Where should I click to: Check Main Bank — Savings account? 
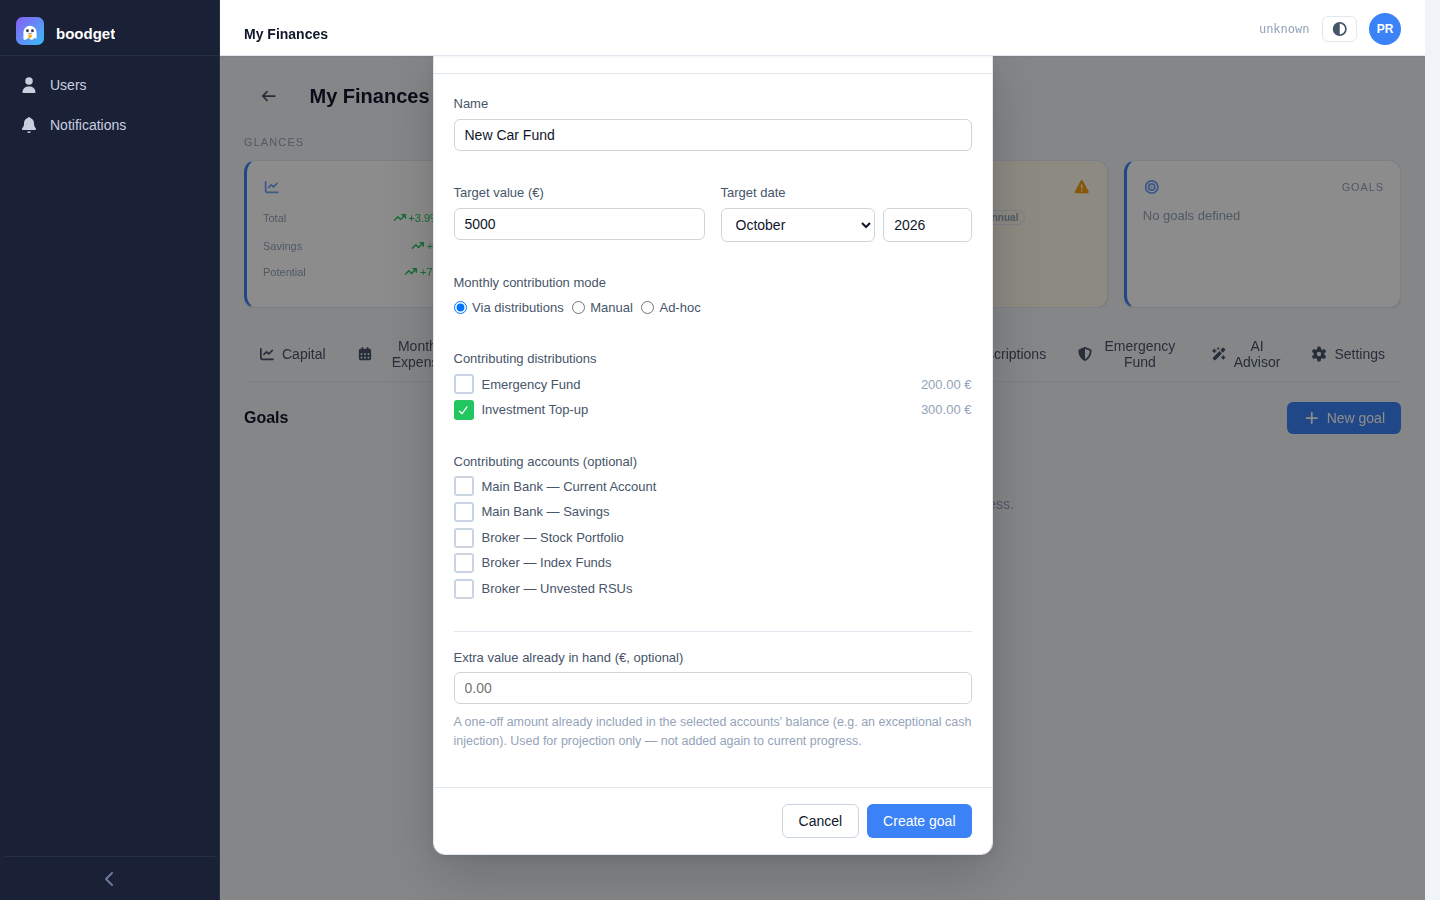464,512
